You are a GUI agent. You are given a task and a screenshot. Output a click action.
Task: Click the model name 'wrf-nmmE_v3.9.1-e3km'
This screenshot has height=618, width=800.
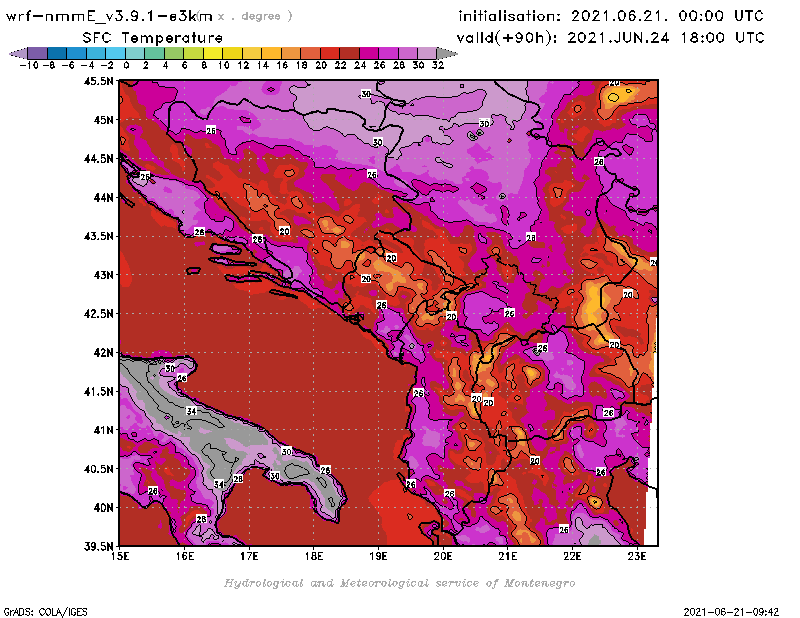(109, 16)
